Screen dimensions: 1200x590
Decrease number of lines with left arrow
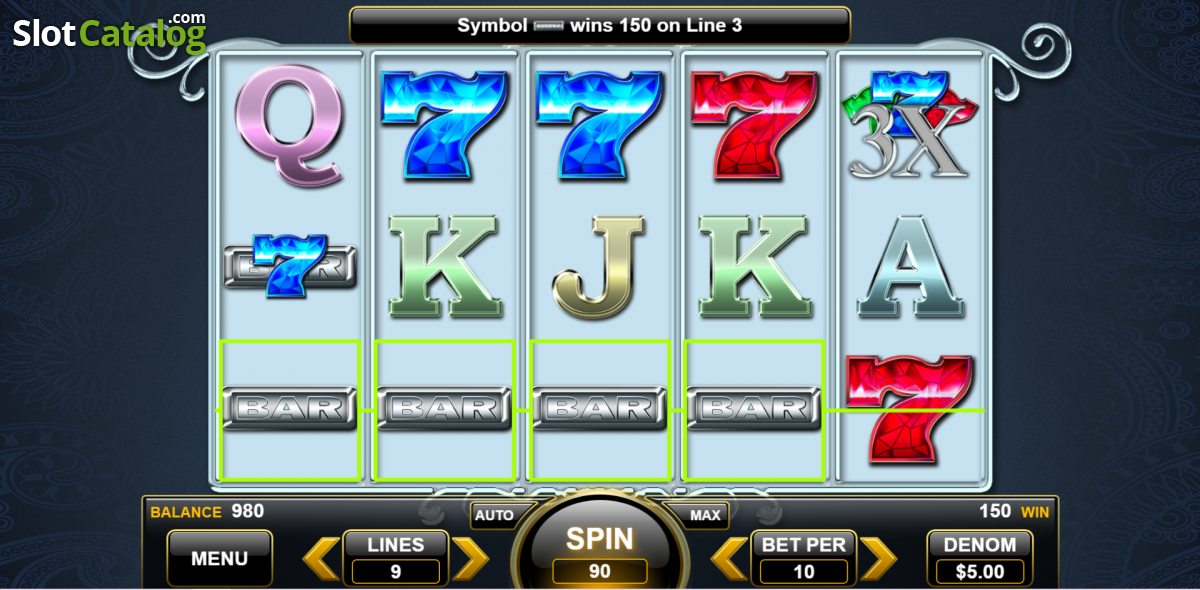[321, 559]
